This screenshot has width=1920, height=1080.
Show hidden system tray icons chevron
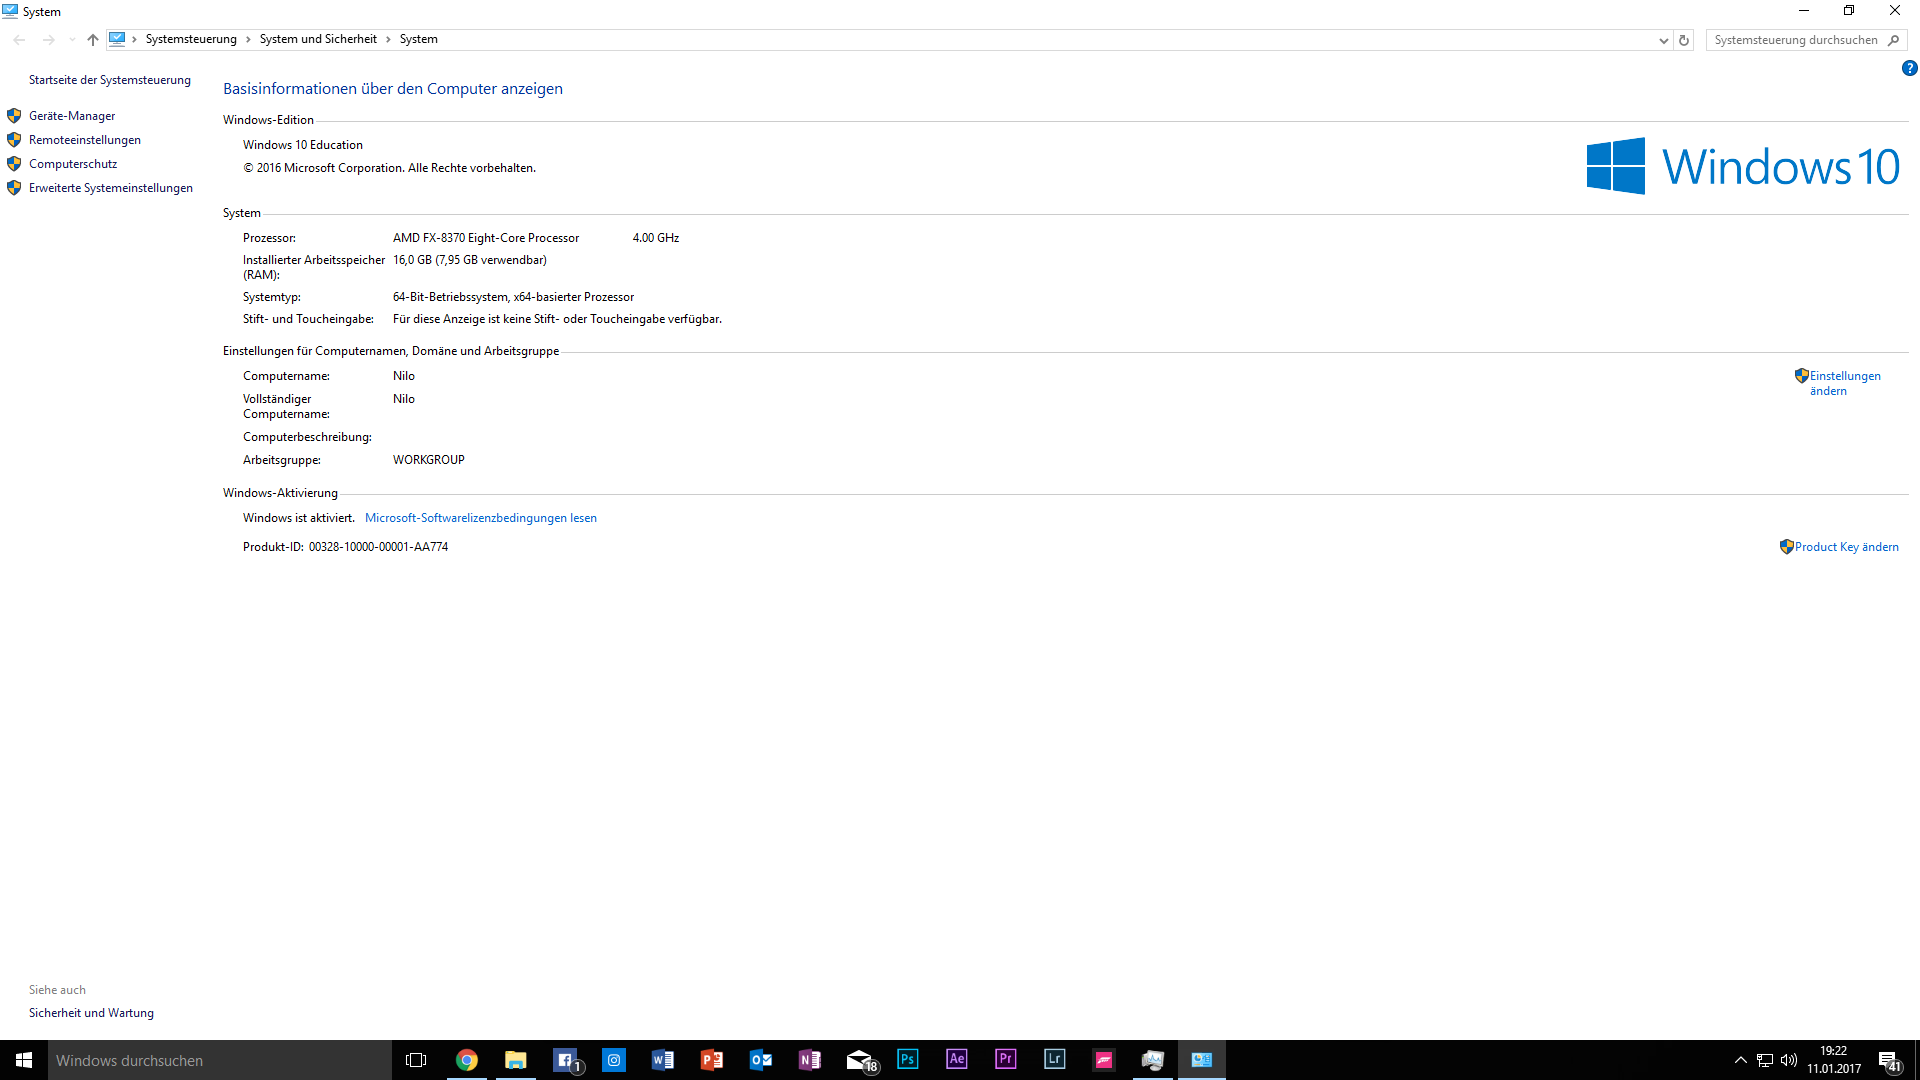point(1741,1060)
